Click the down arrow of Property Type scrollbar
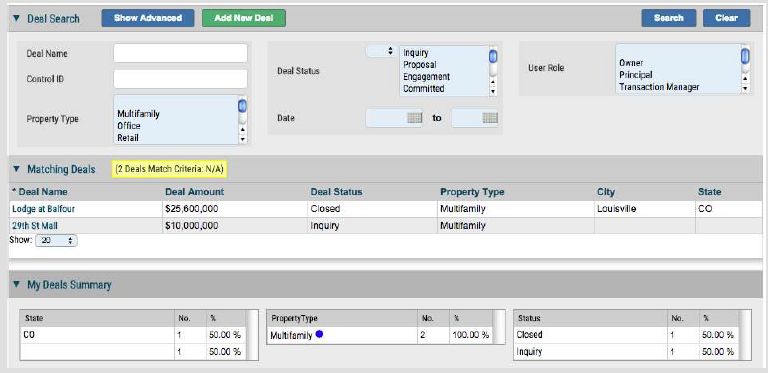The image size is (768, 373). click(242, 140)
